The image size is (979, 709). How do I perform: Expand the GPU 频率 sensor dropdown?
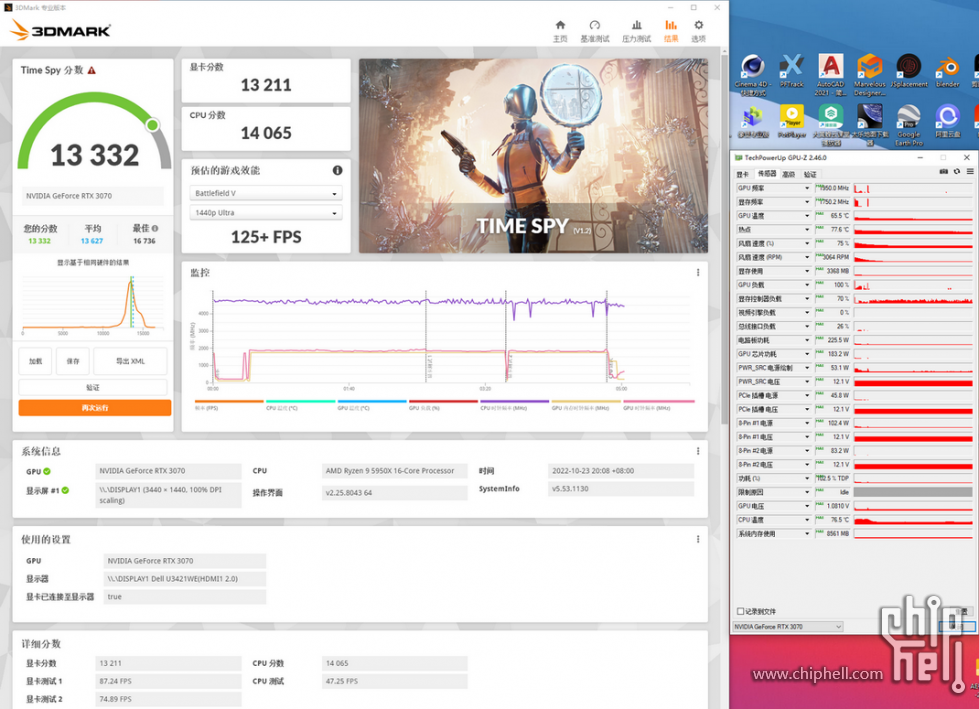pos(807,188)
